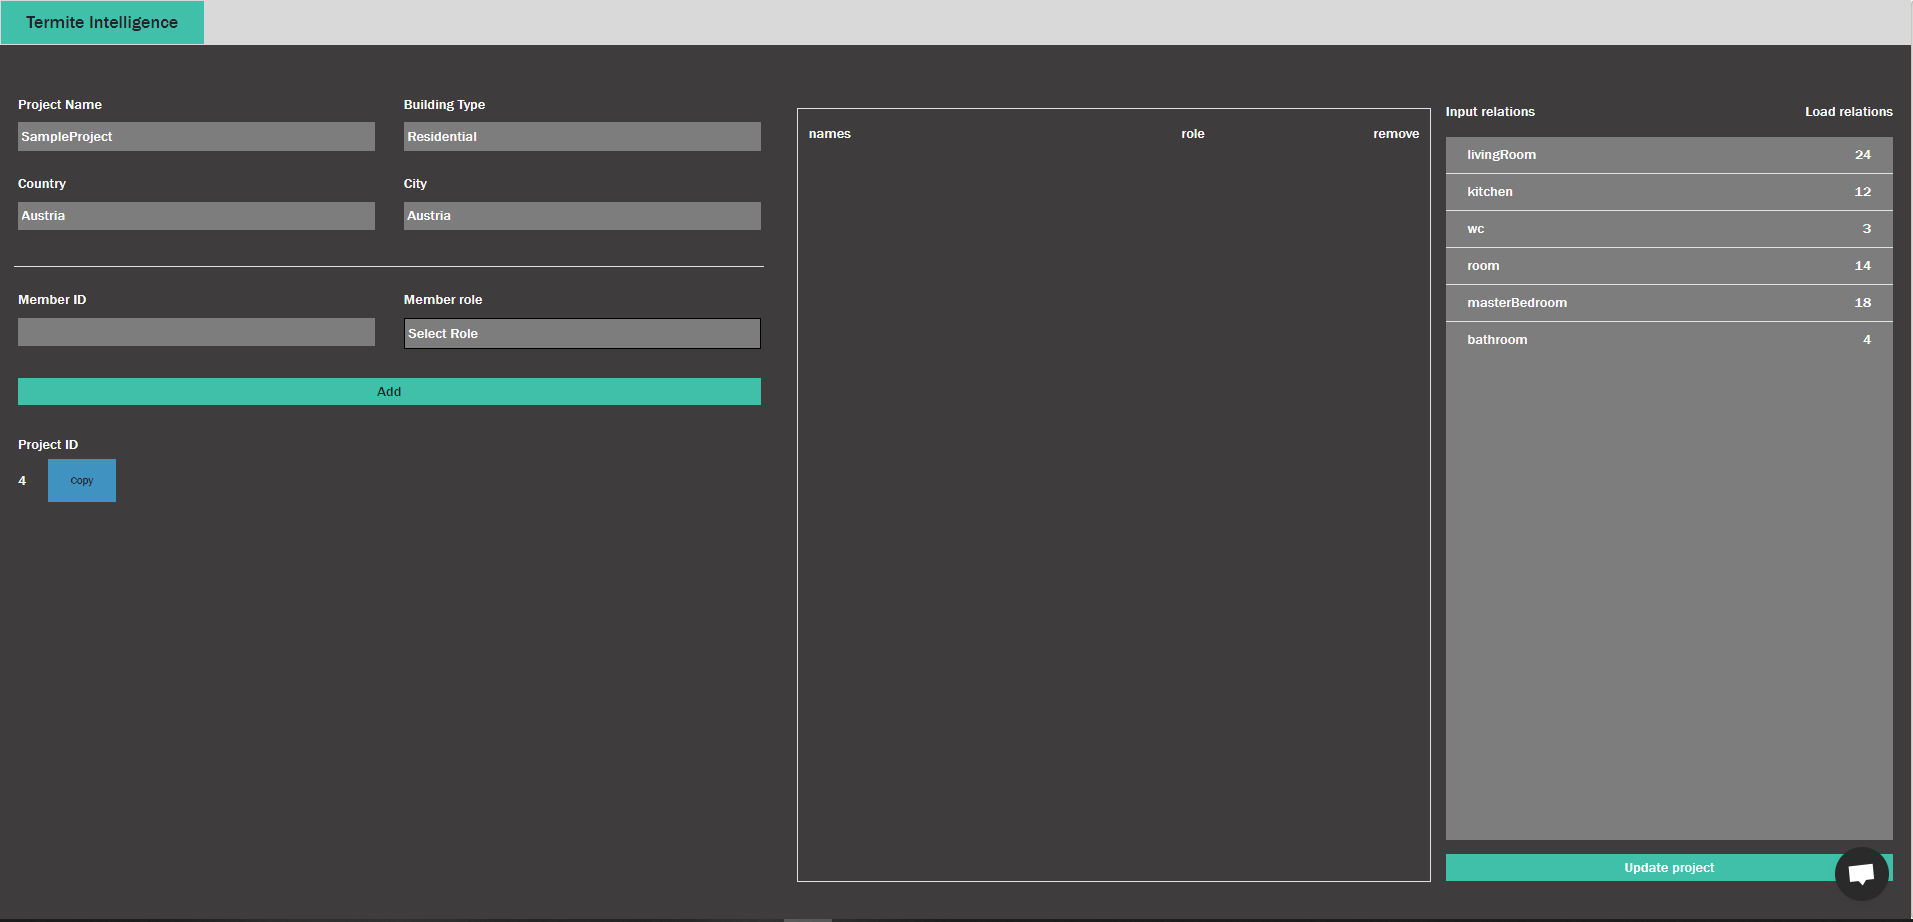Image resolution: width=1913 pixels, height=922 pixels.
Task: Click the City input field
Action: [x=582, y=216]
